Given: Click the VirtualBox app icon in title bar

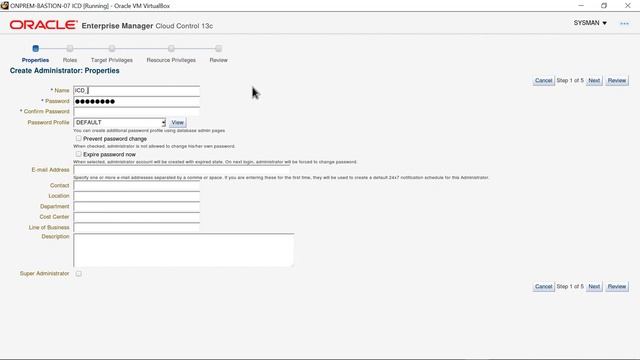Looking at the screenshot, I should pyautogui.click(x=4, y=6).
